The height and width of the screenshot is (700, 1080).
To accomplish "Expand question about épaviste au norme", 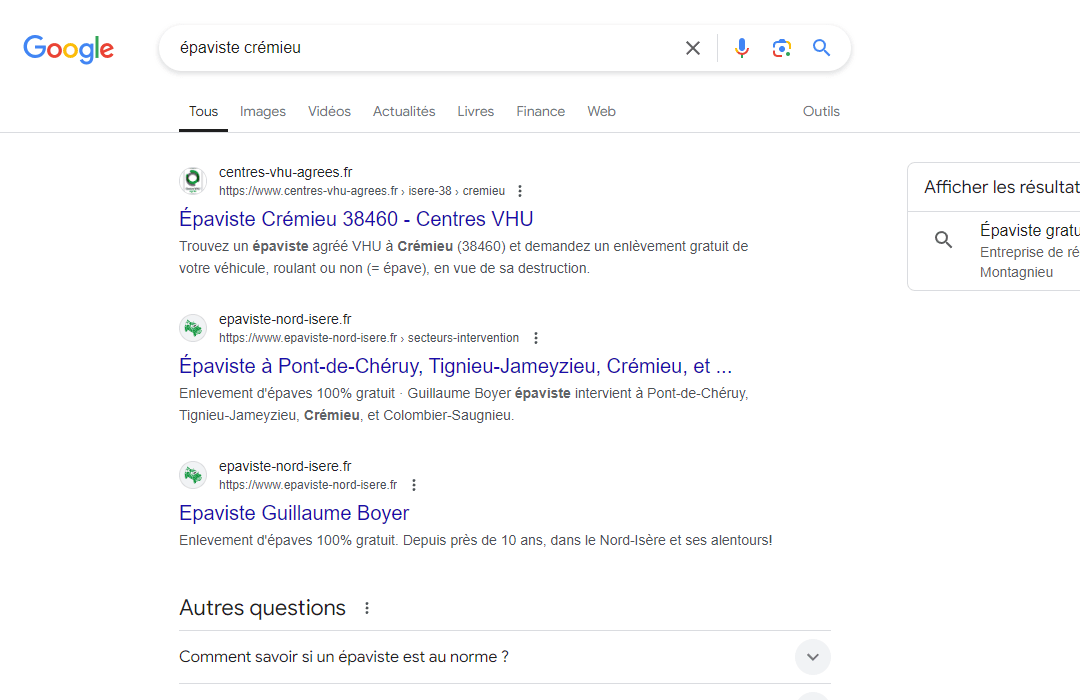I will click(504, 657).
